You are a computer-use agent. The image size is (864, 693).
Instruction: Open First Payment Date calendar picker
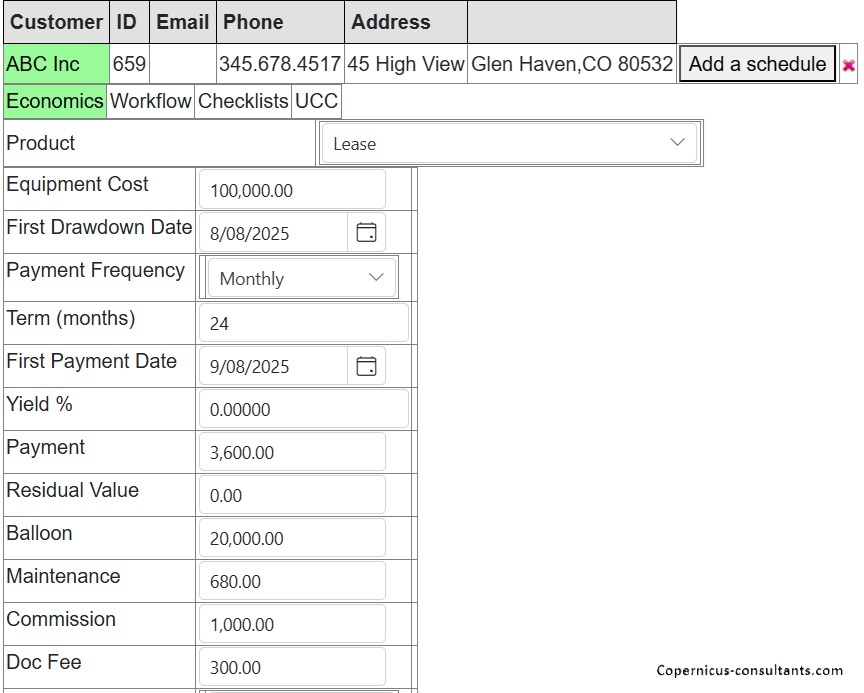(x=367, y=366)
